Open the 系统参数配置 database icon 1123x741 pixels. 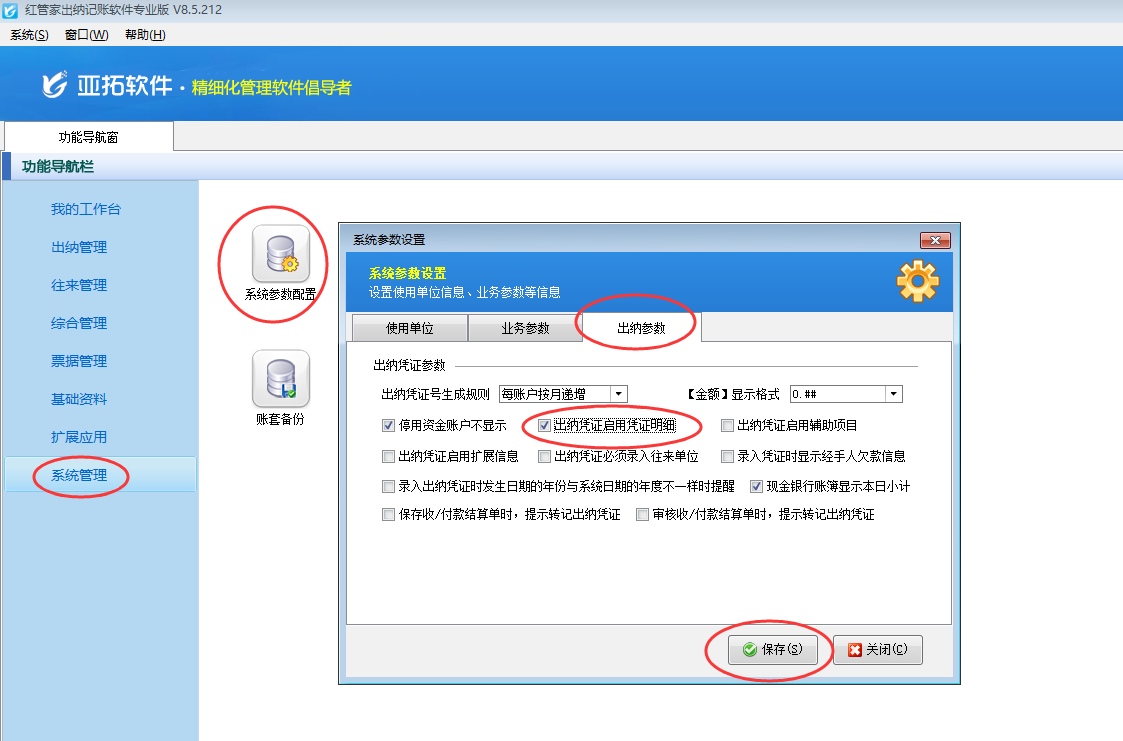tap(280, 254)
